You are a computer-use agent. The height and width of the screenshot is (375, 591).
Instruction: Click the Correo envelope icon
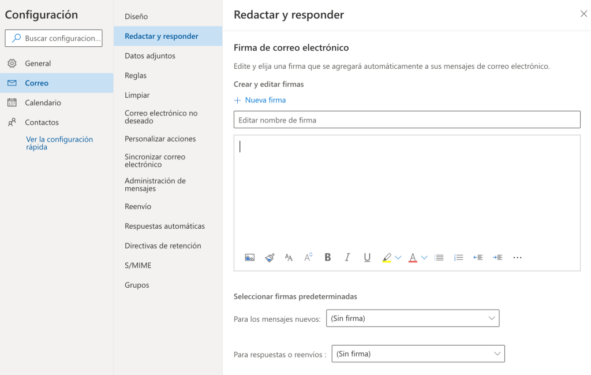click(12, 83)
